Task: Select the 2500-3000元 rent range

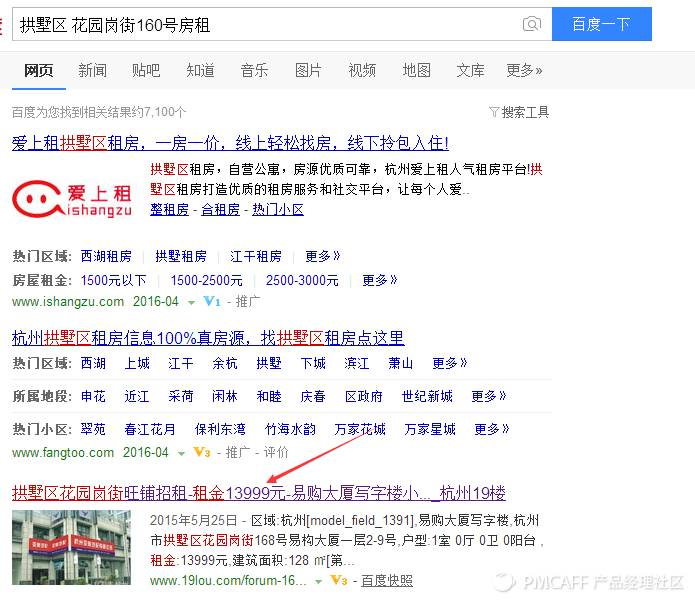Action: coord(302,280)
